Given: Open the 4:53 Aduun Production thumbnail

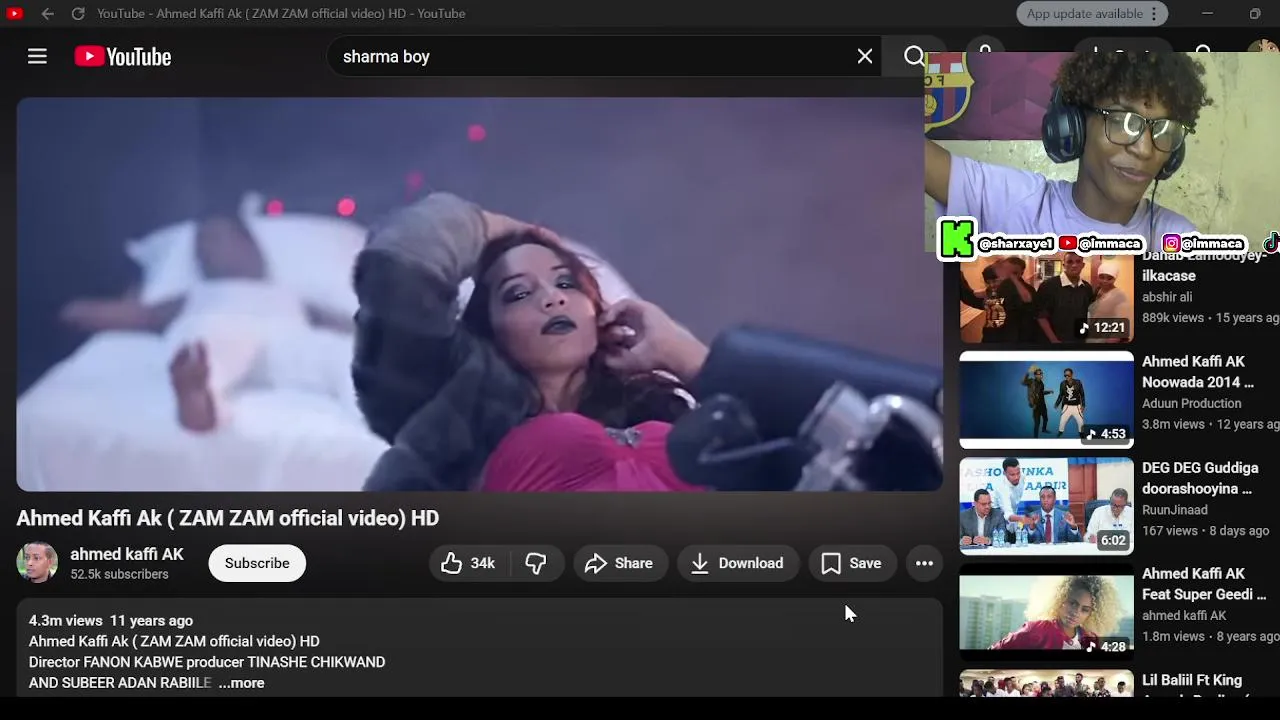Looking at the screenshot, I should click(1047, 399).
